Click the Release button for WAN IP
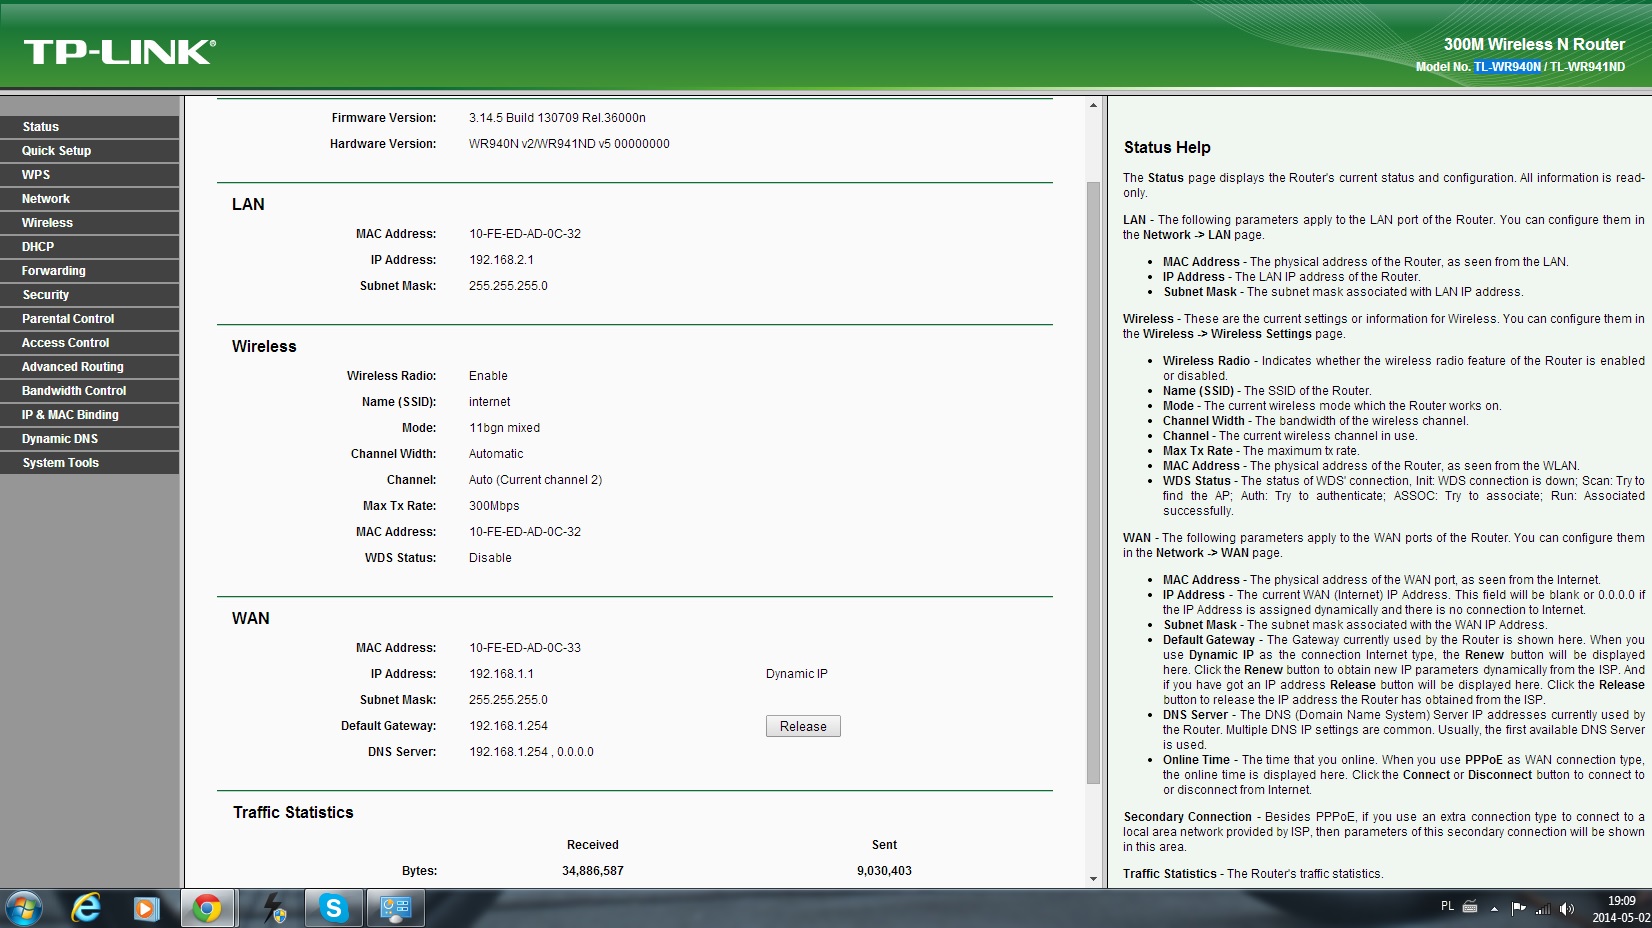 (x=803, y=726)
